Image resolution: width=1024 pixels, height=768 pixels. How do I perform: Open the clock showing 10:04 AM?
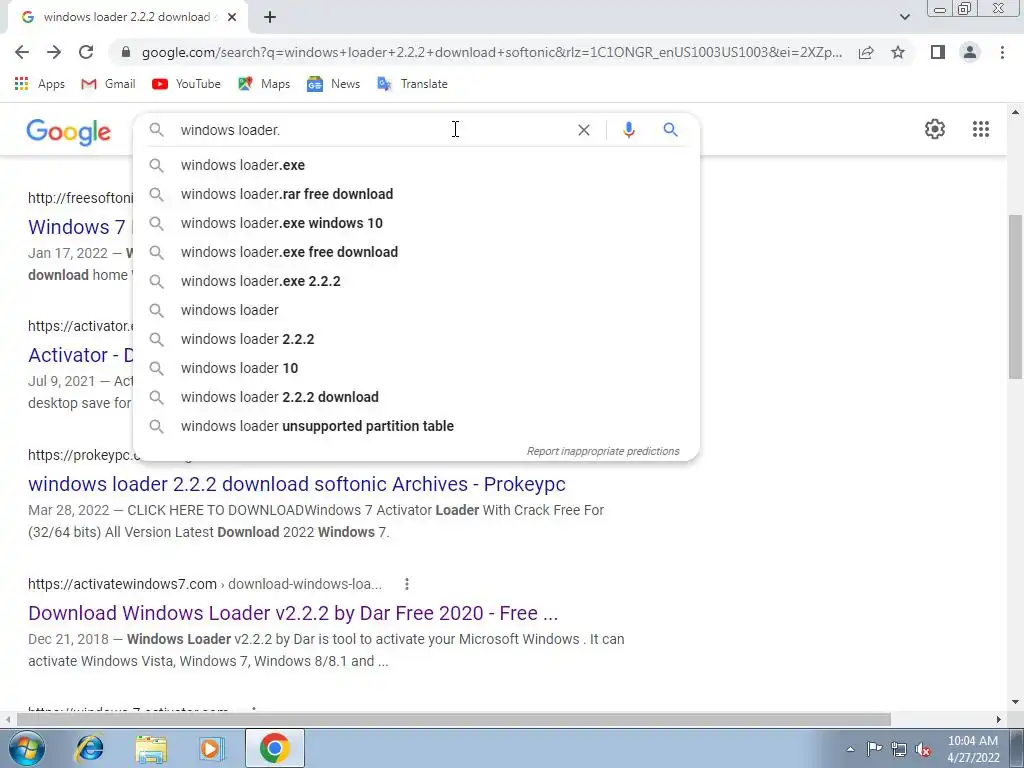[x=972, y=749]
